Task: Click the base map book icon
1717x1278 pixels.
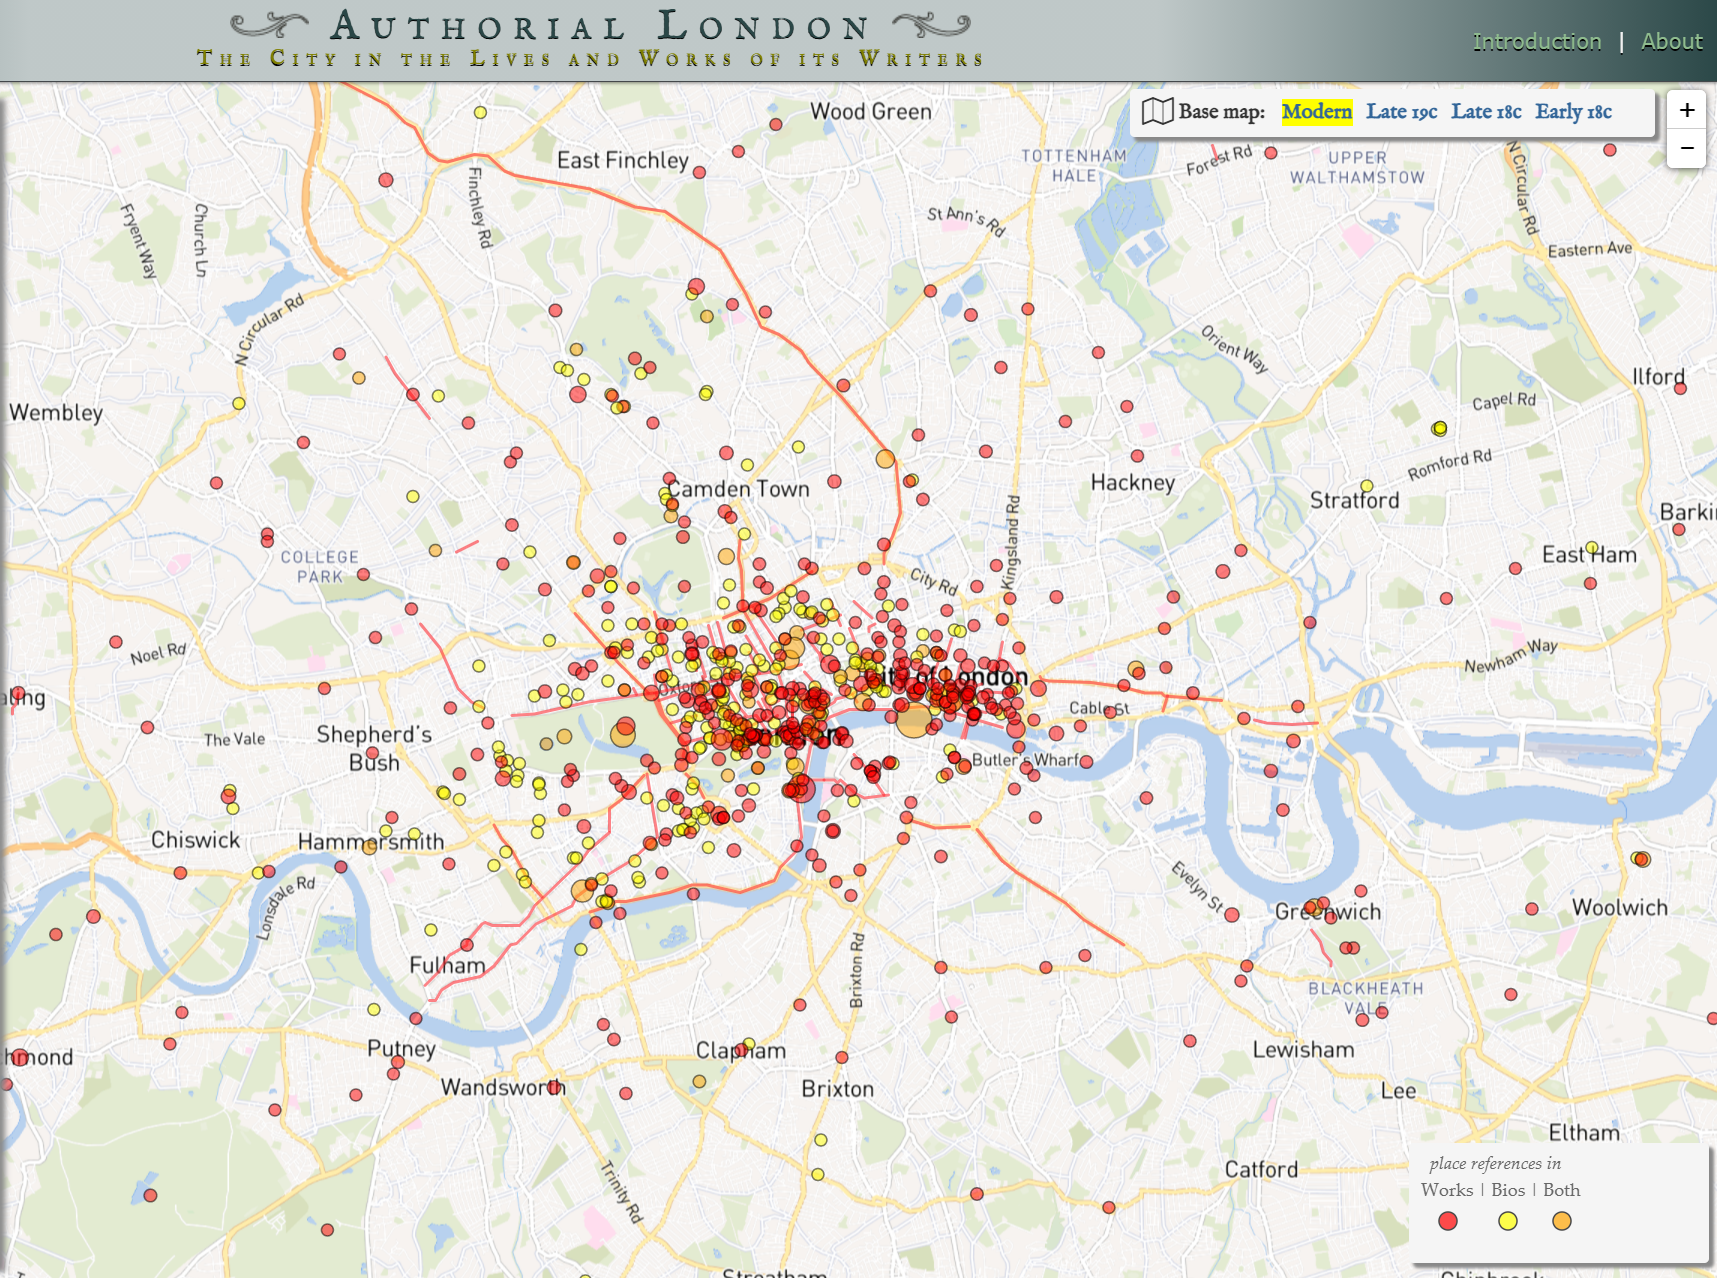Action: [1157, 111]
